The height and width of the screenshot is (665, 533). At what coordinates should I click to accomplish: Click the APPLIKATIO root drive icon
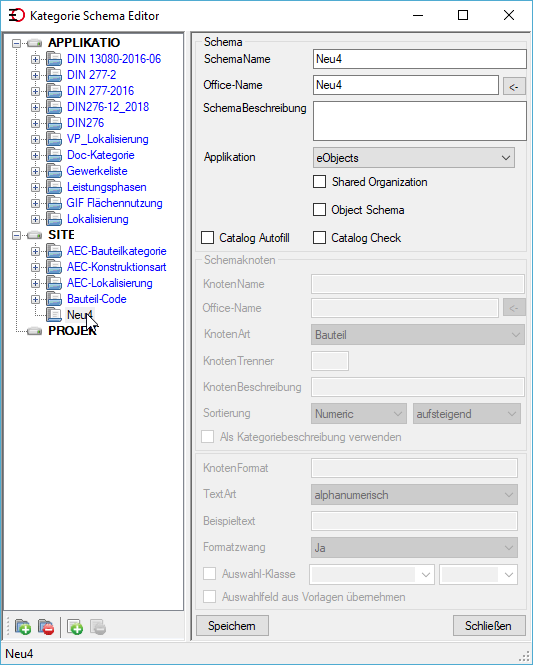click(x=35, y=43)
